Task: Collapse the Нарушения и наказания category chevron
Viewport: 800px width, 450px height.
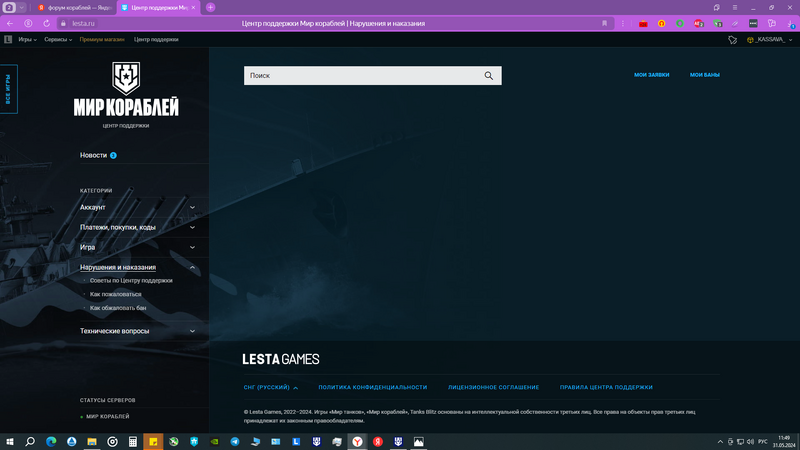Action: click(x=192, y=267)
